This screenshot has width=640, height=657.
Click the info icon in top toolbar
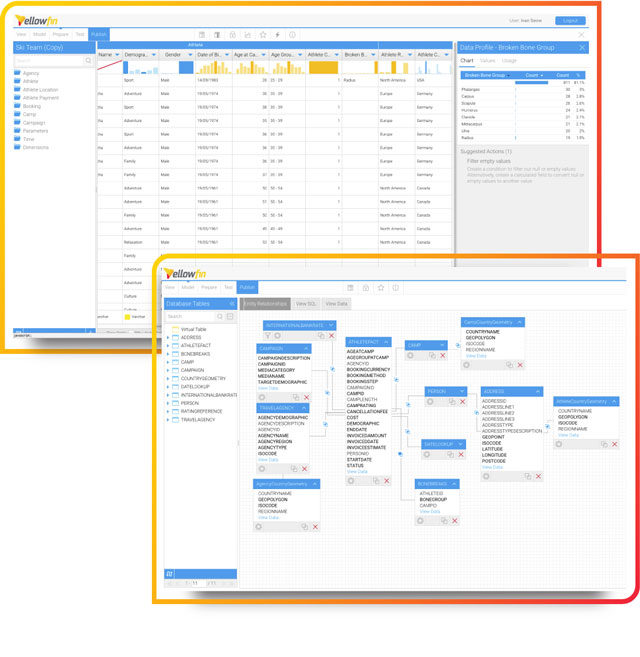coord(292,35)
